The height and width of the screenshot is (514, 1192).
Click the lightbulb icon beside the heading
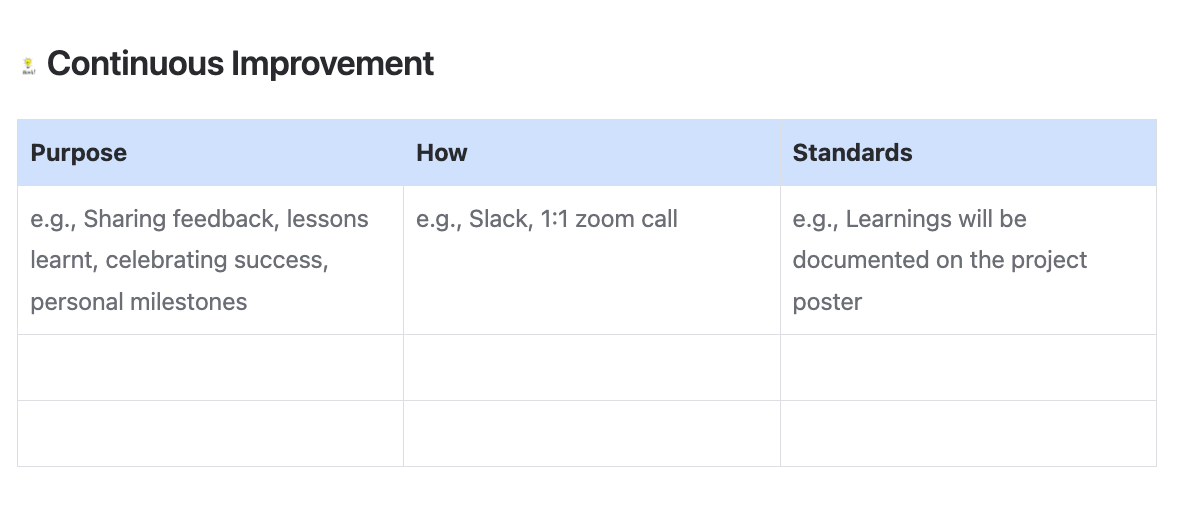coord(28,66)
